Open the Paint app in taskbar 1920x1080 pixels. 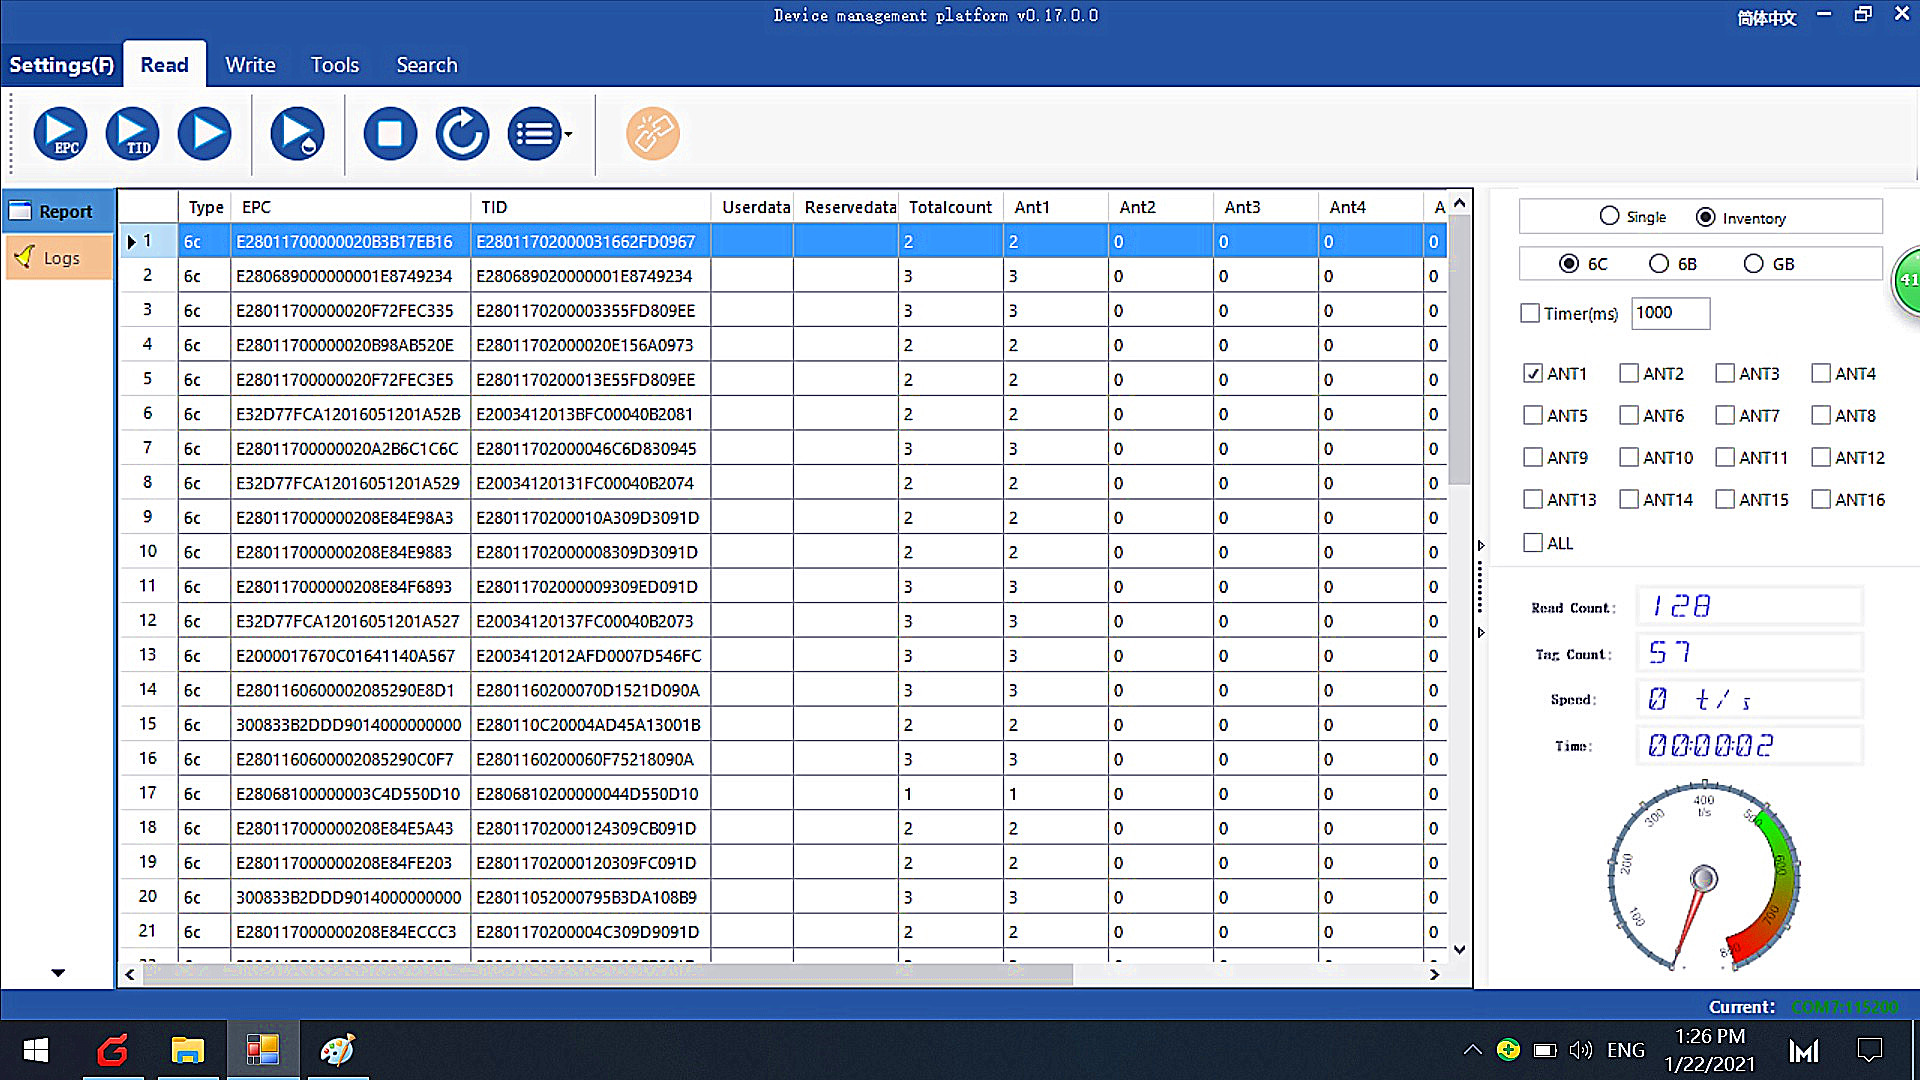pyautogui.click(x=337, y=1050)
